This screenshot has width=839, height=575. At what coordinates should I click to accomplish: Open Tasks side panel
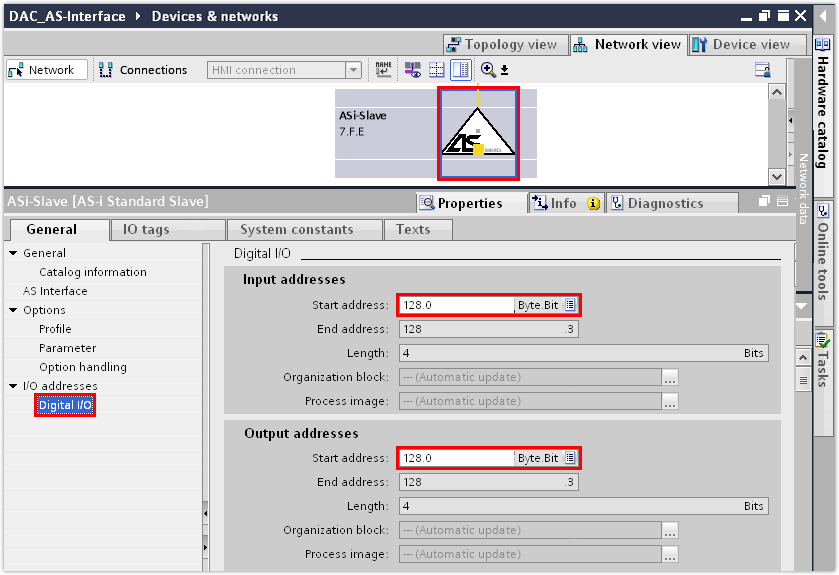click(822, 355)
